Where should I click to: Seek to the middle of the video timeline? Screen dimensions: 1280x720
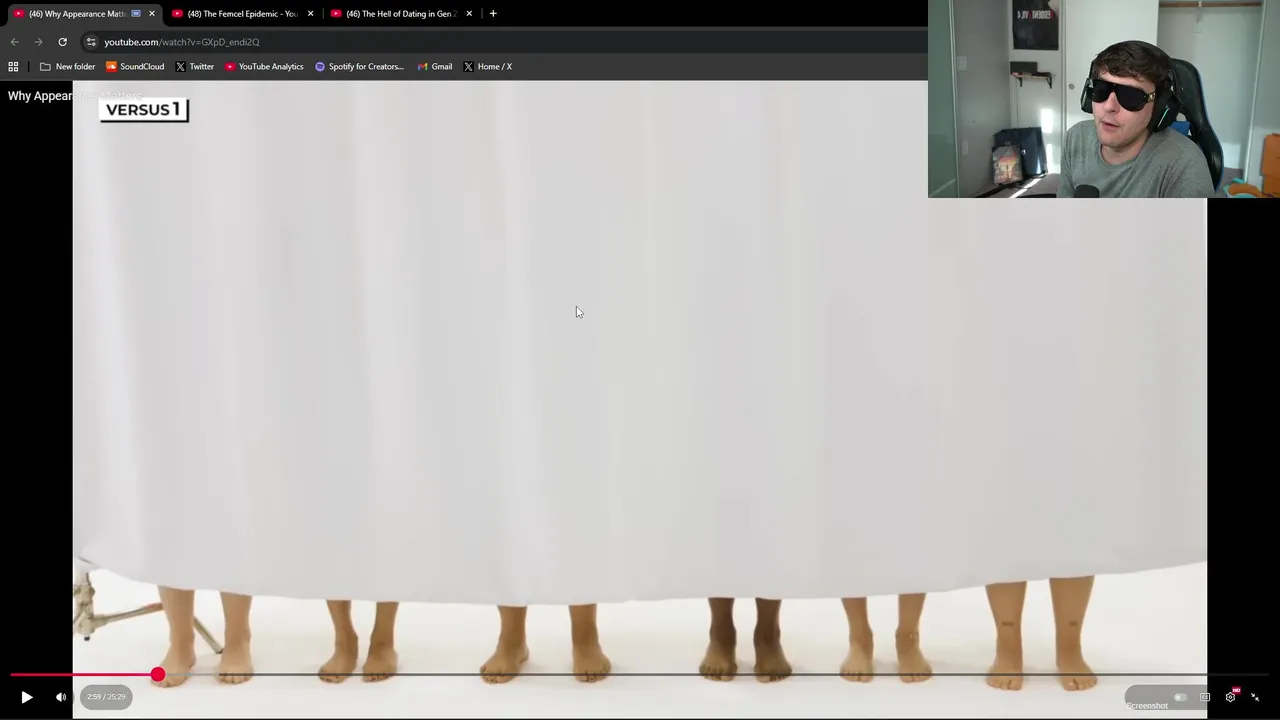pos(640,675)
